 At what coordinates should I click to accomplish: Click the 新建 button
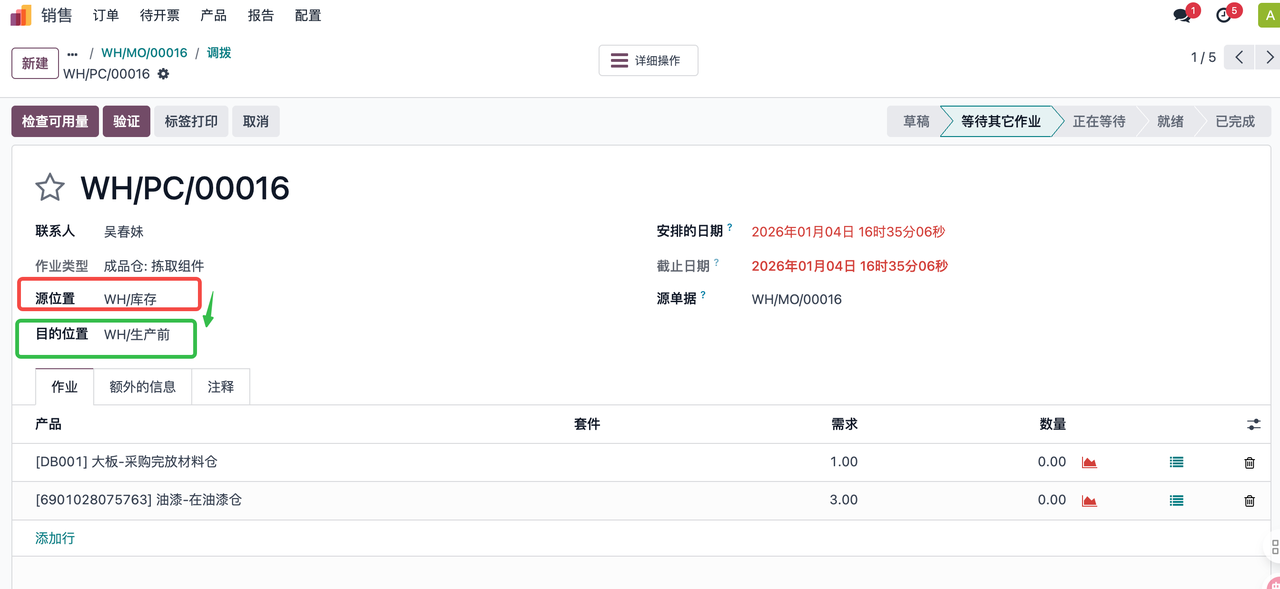[35, 63]
